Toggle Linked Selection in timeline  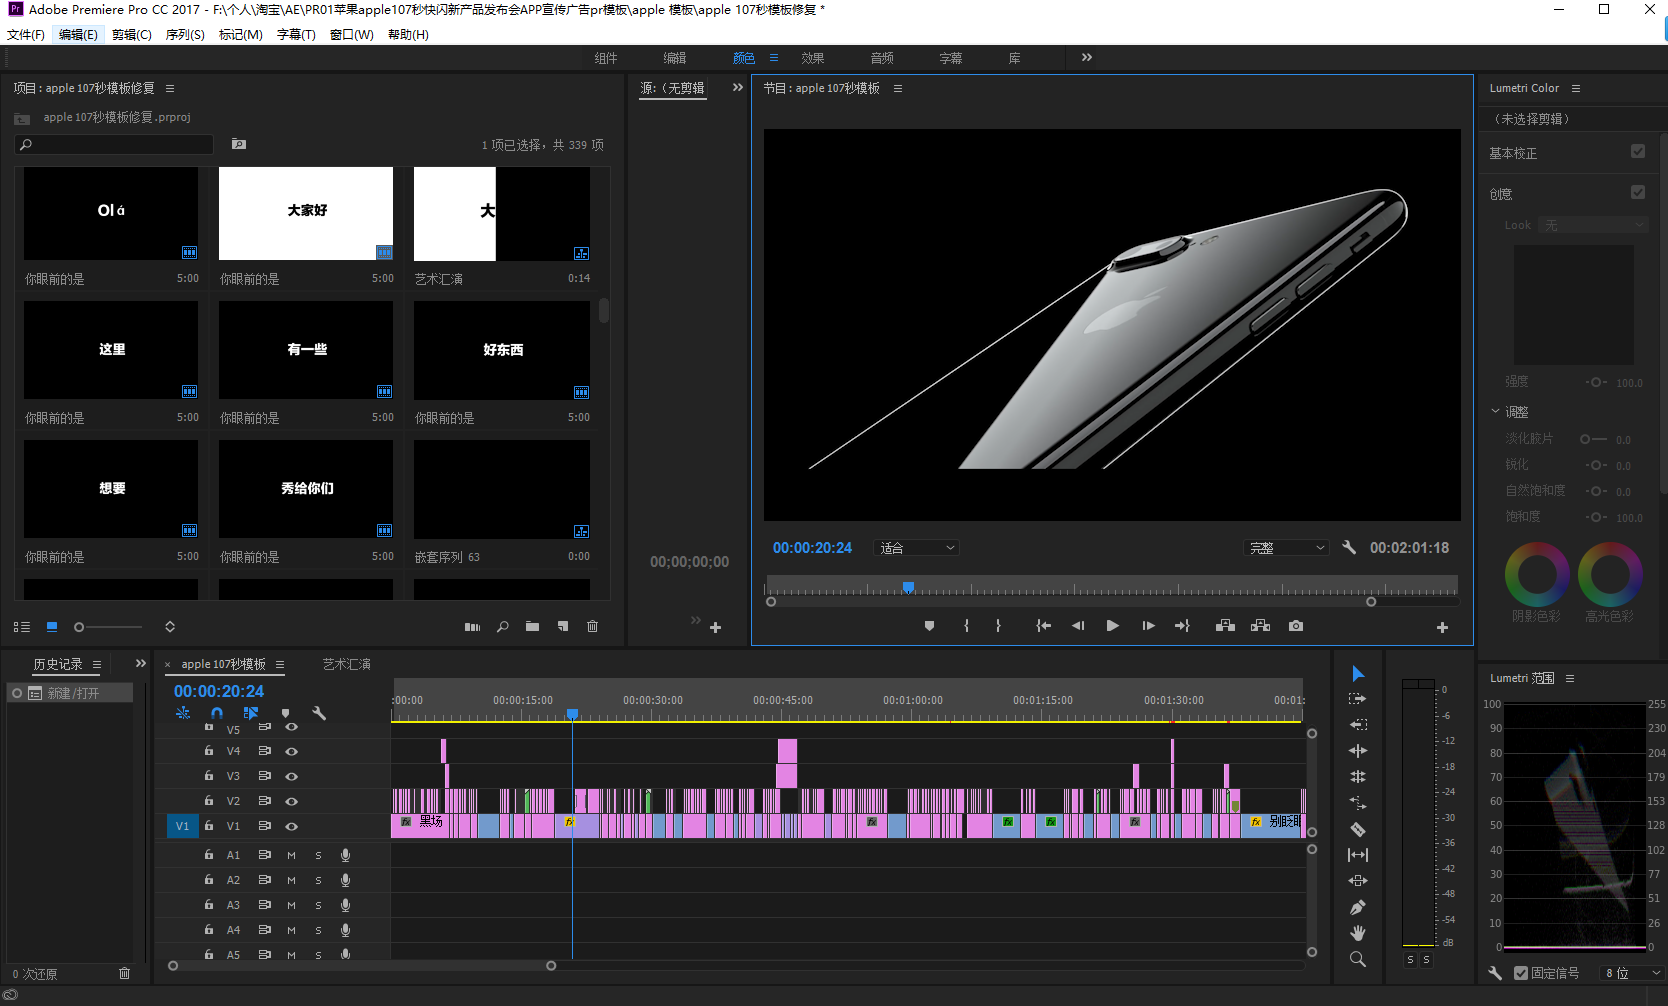pyautogui.click(x=250, y=713)
